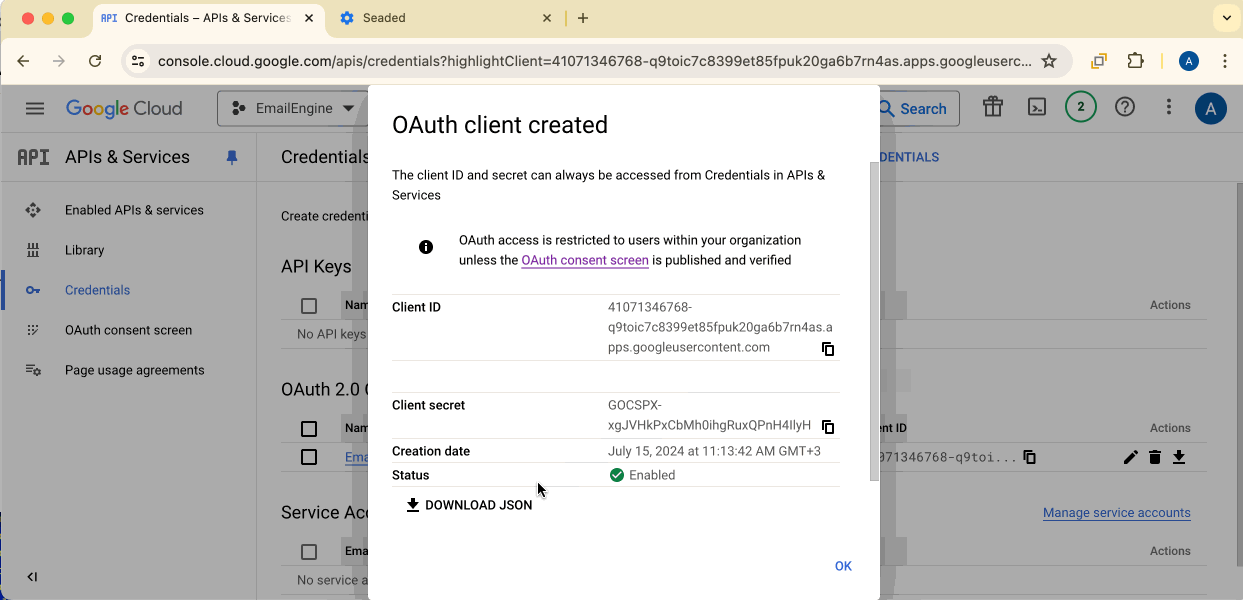
Task: Download the OAuth client key from Actions
Action: [x=1179, y=457]
